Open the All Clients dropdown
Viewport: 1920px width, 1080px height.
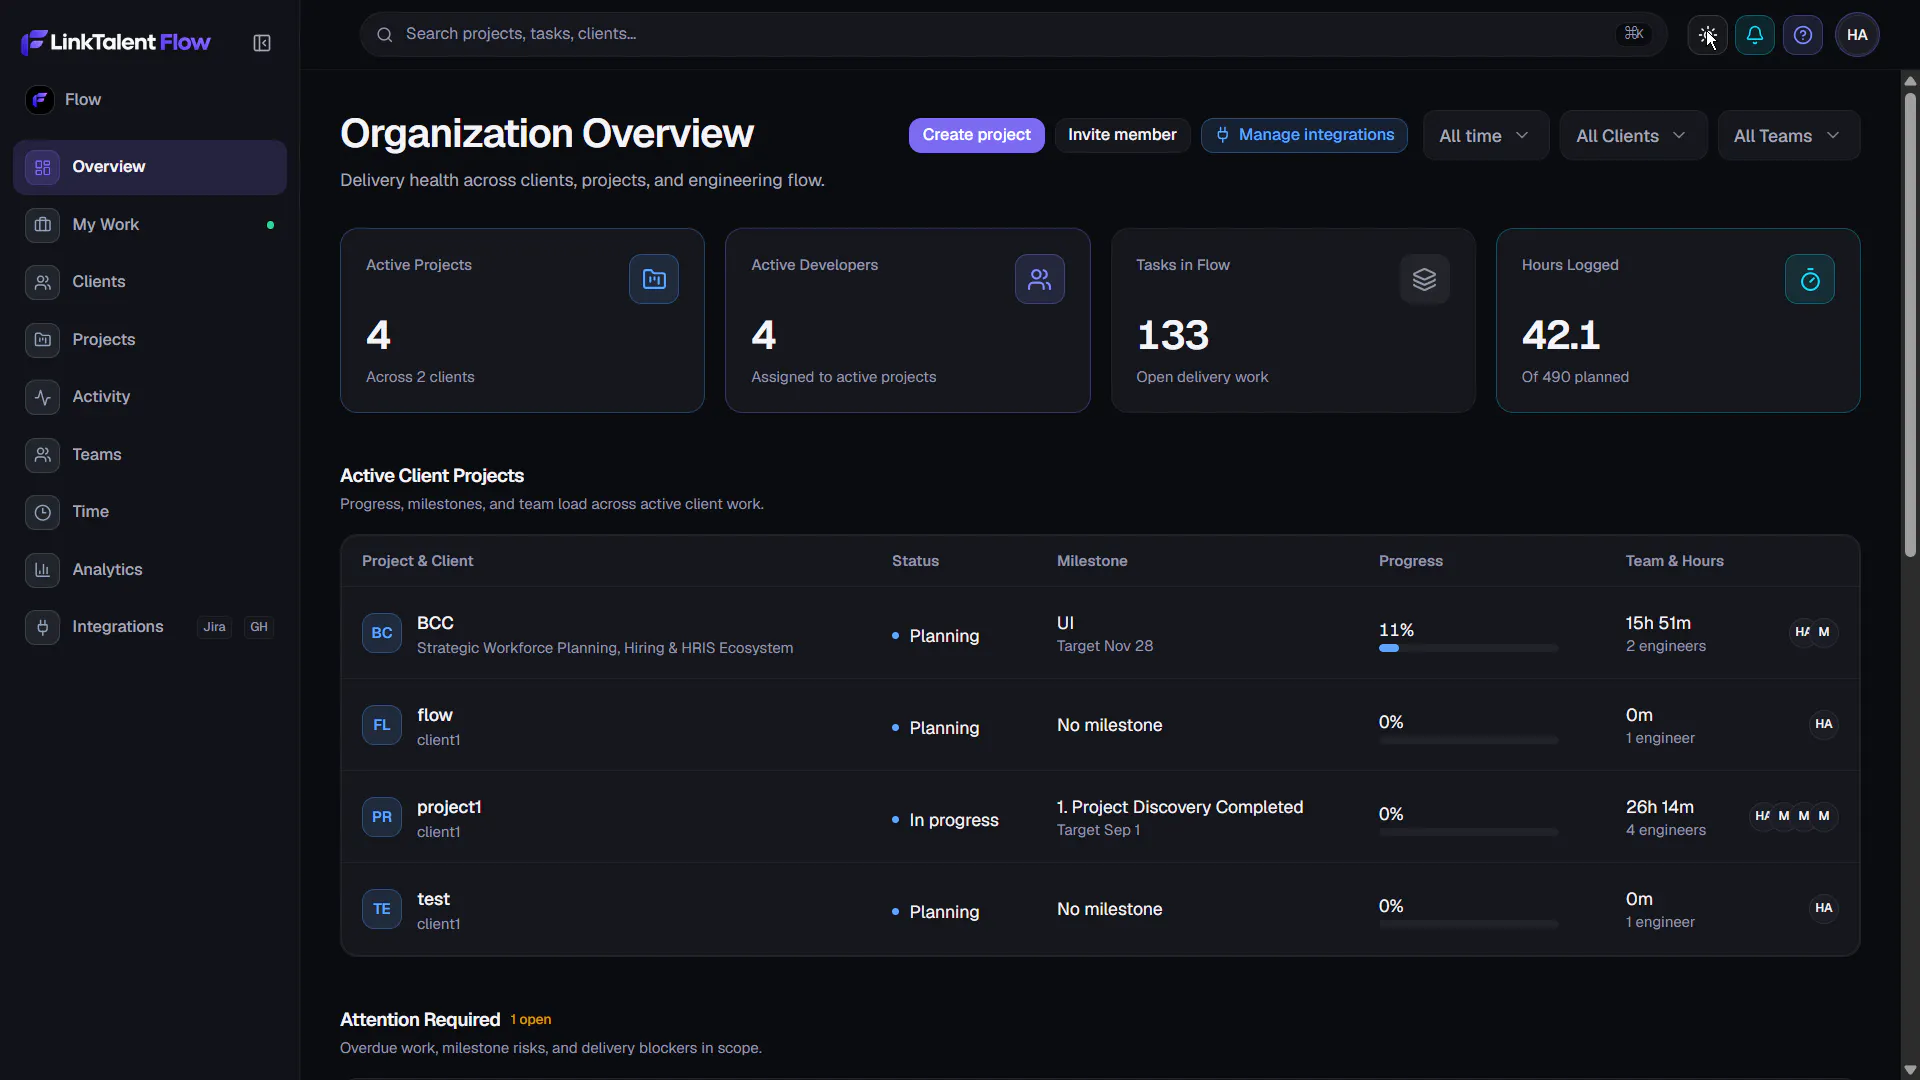point(1633,135)
